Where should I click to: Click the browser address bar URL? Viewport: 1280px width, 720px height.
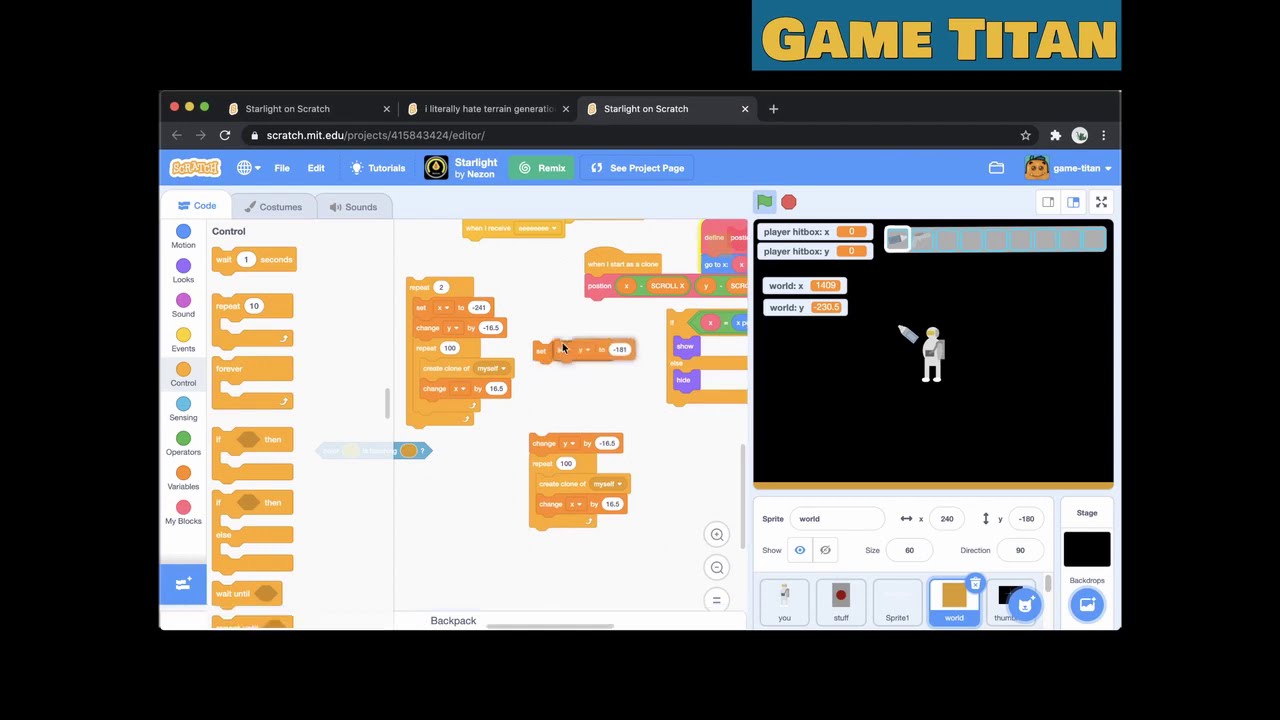click(376, 135)
